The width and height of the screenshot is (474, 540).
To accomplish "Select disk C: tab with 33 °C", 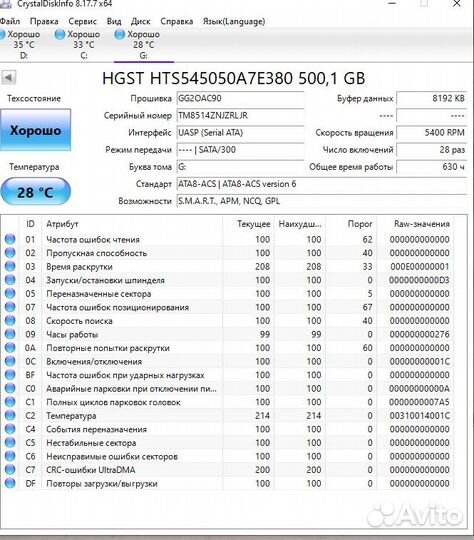I will coord(79,45).
